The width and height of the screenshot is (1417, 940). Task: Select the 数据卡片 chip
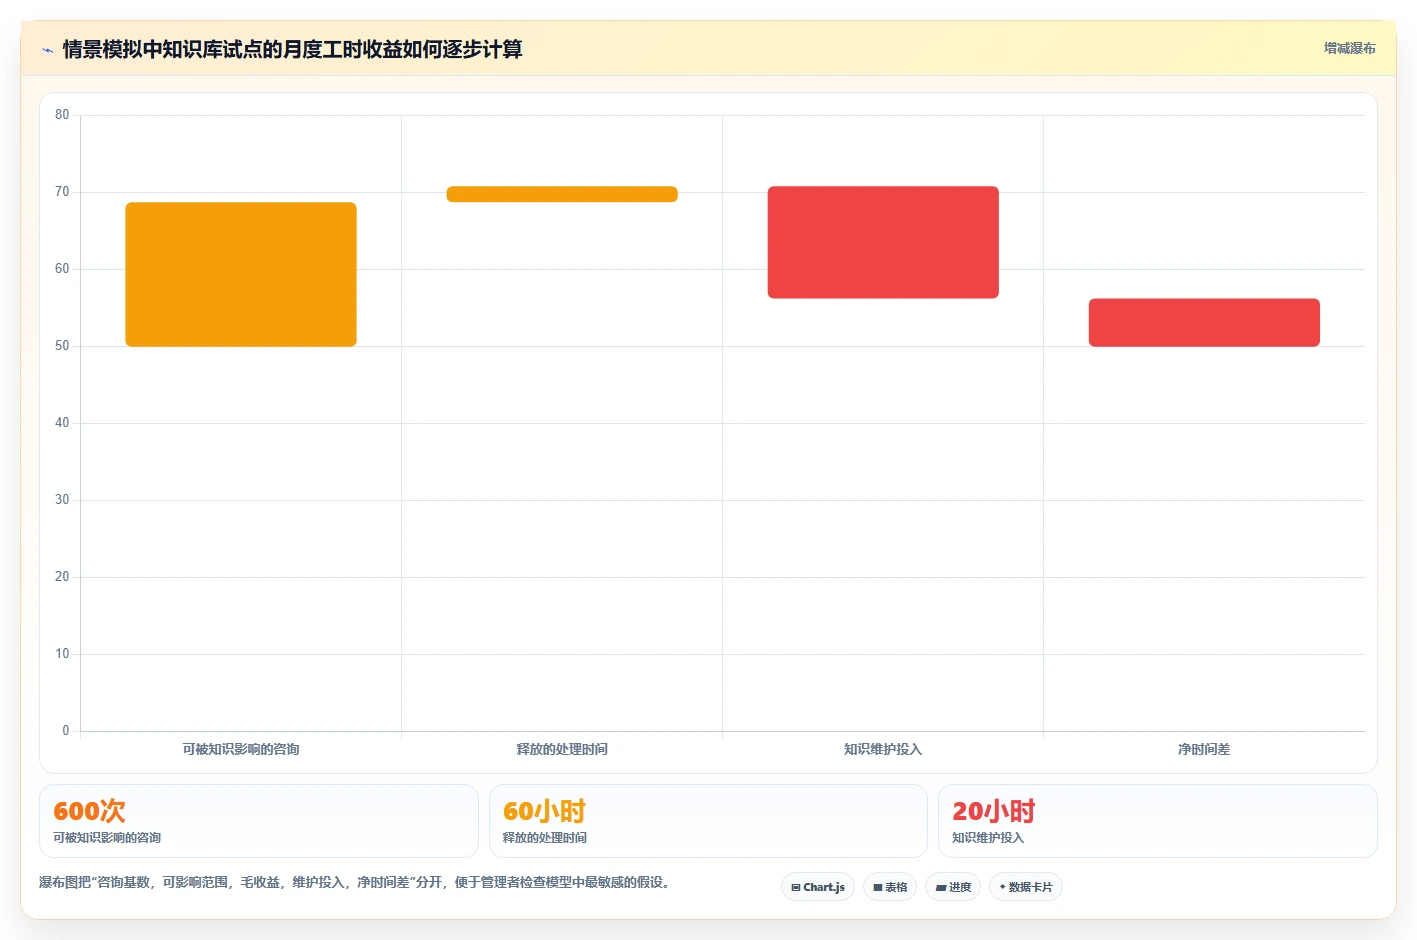[1026, 887]
